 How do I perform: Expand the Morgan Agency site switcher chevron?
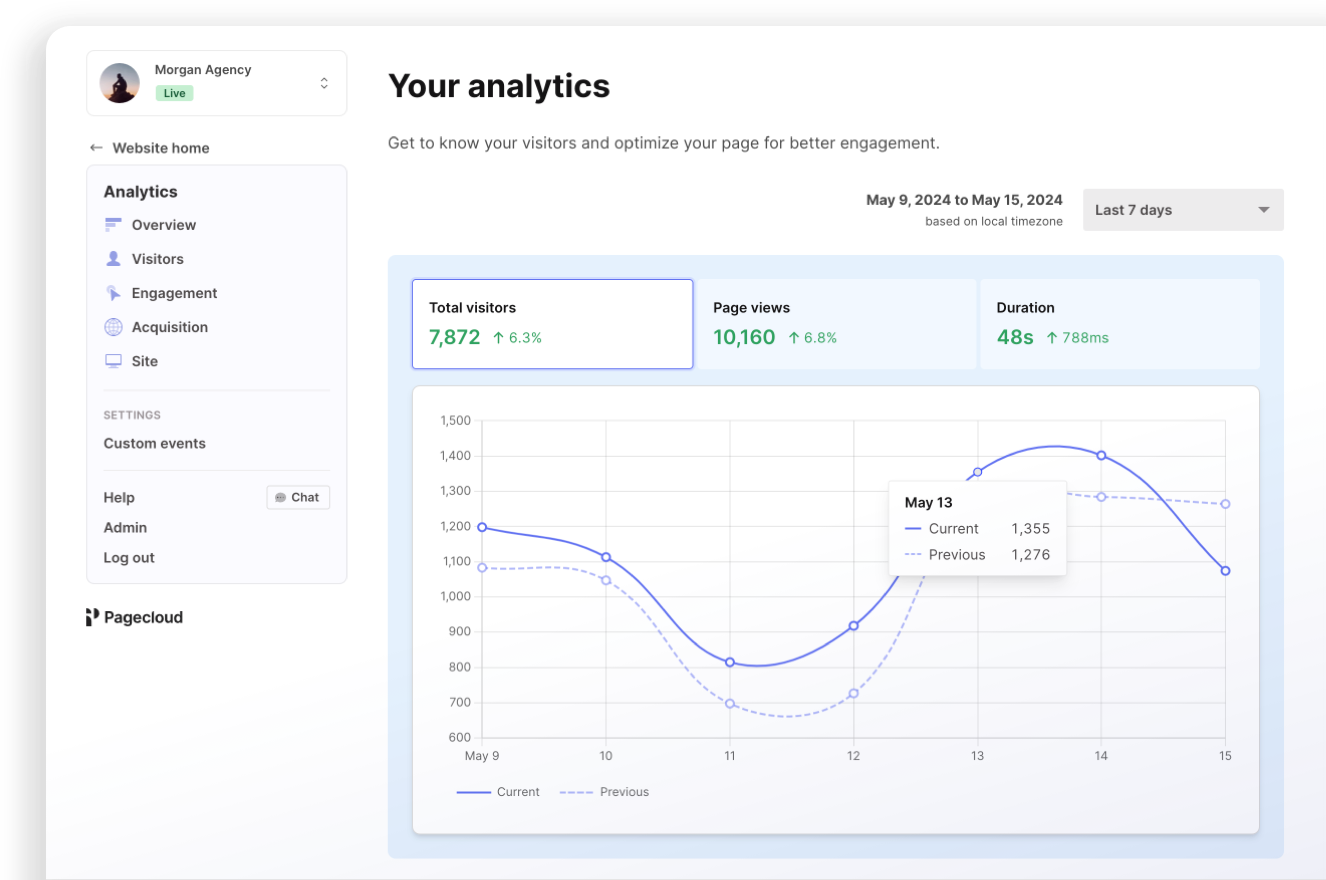click(324, 83)
